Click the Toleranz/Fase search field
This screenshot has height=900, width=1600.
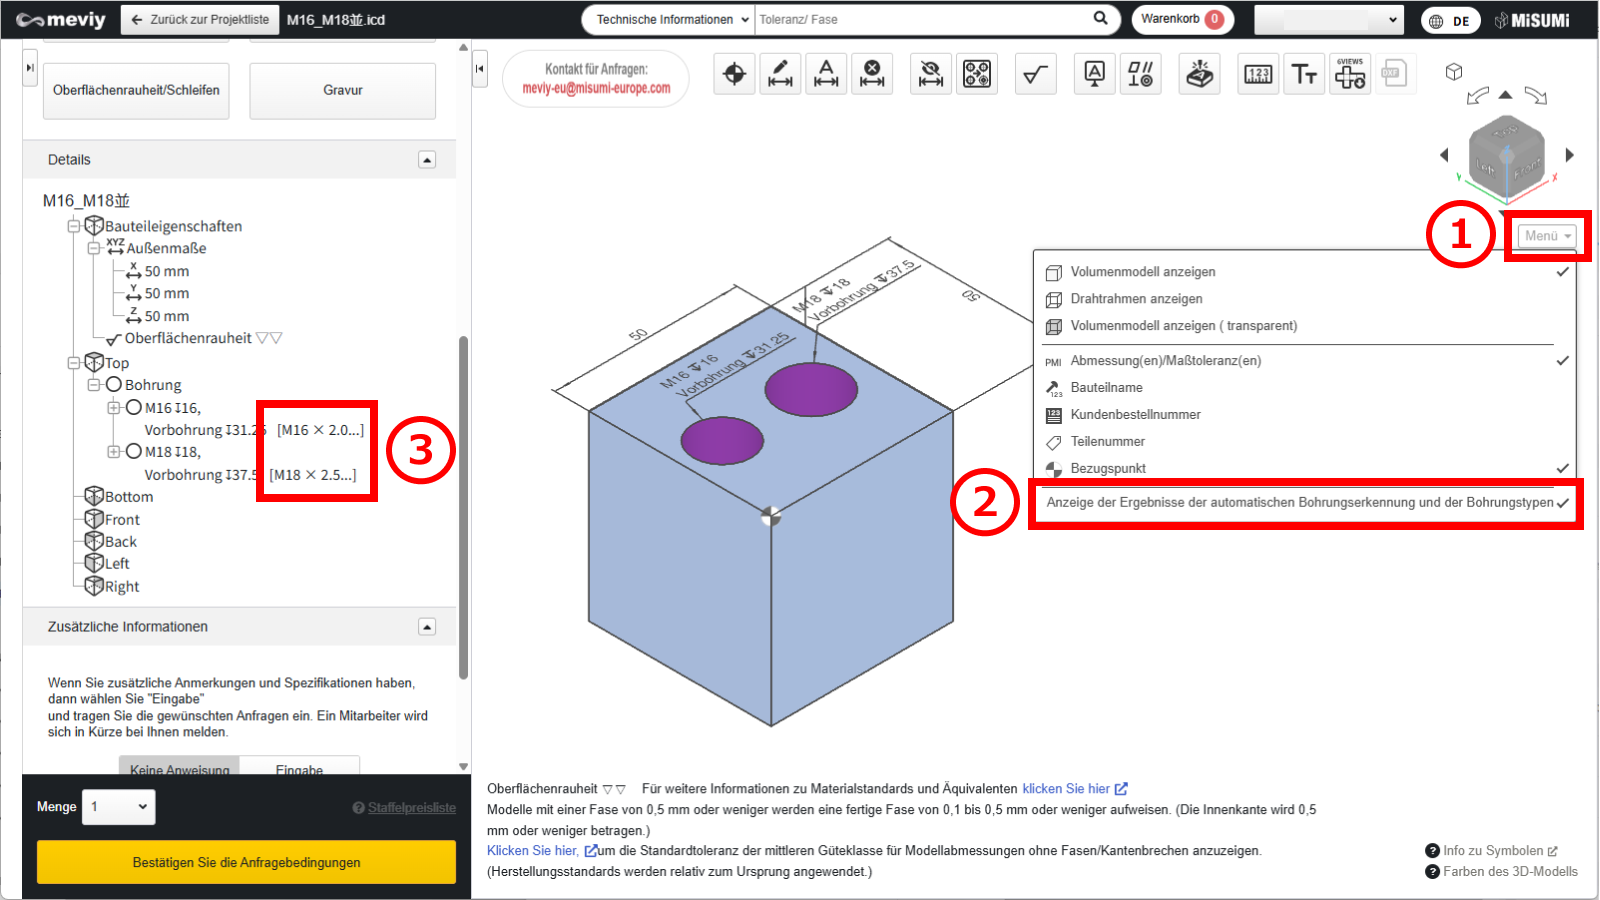[x=922, y=19]
